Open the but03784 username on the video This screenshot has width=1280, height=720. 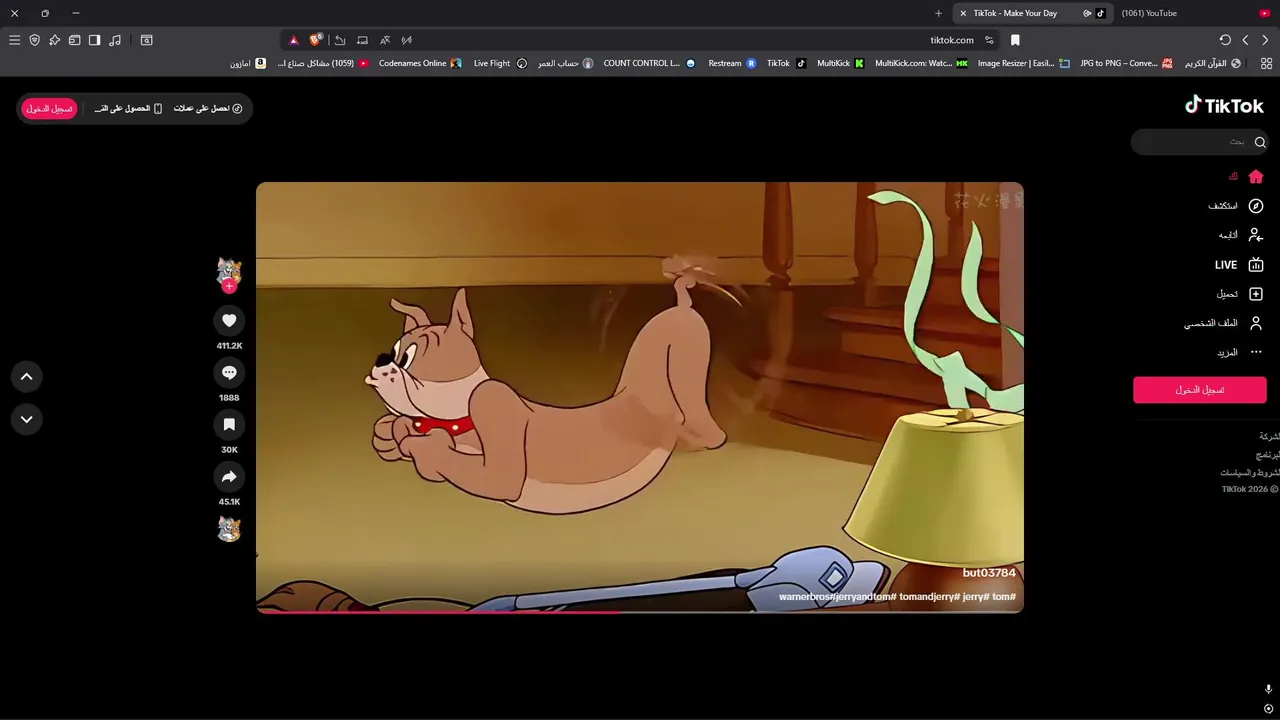pyautogui.click(x=989, y=573)
